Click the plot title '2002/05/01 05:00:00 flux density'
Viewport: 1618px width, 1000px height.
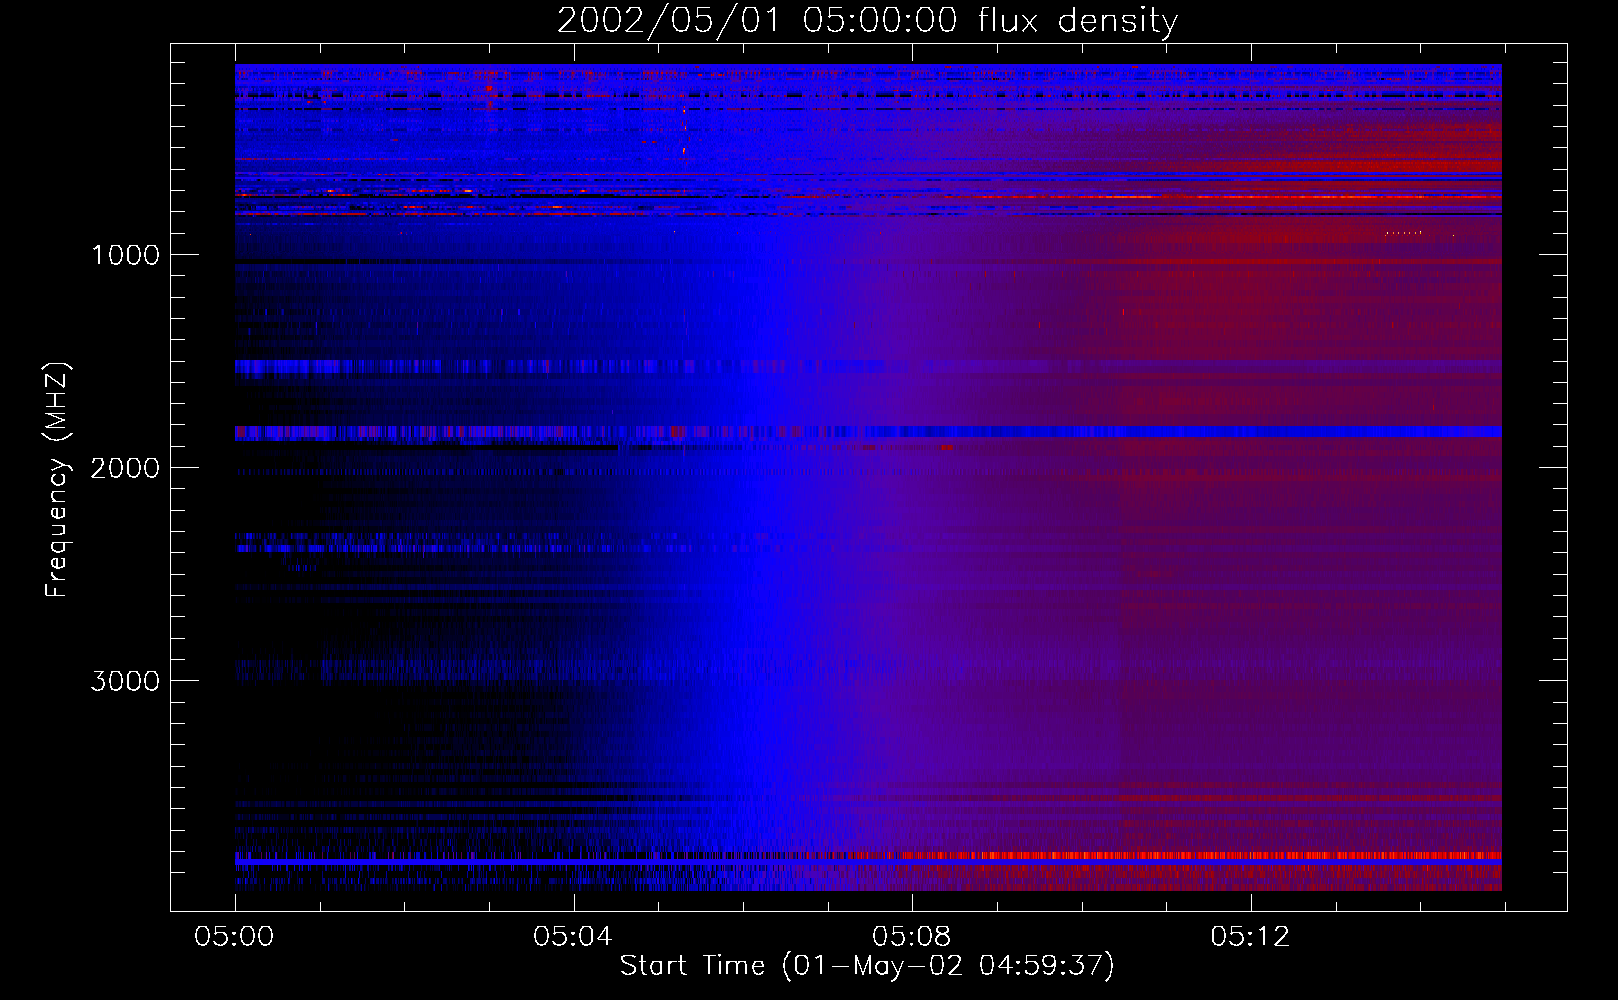coord(867,21)
